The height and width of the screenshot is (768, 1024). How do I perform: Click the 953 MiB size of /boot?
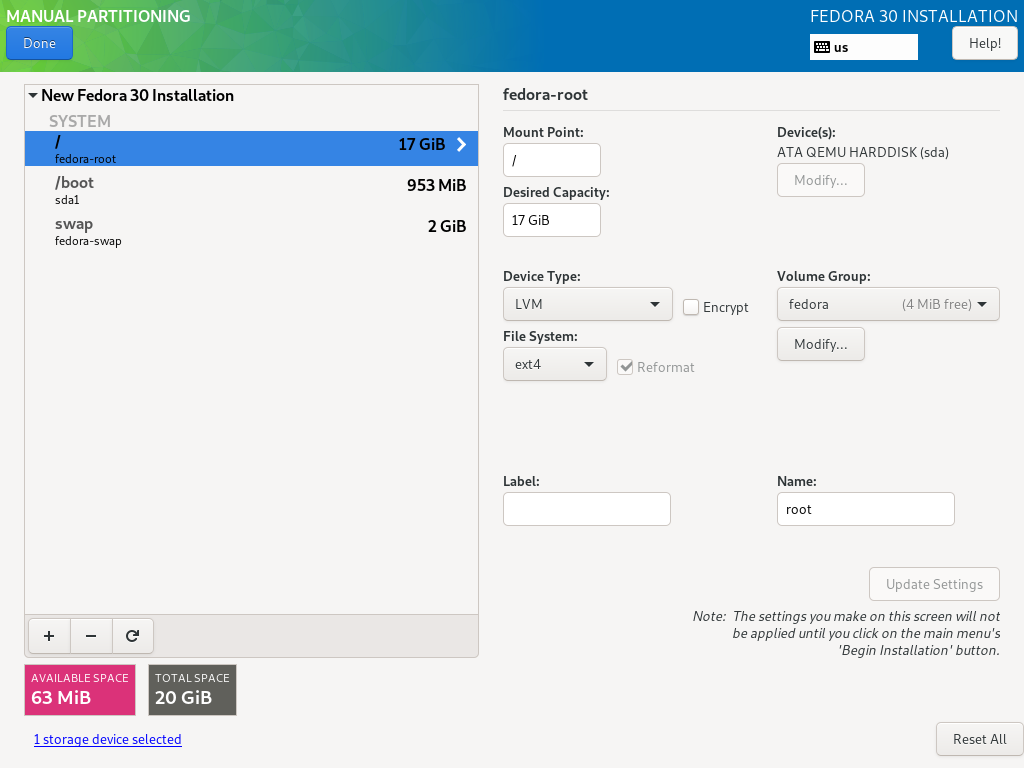(x=436, y=185)
